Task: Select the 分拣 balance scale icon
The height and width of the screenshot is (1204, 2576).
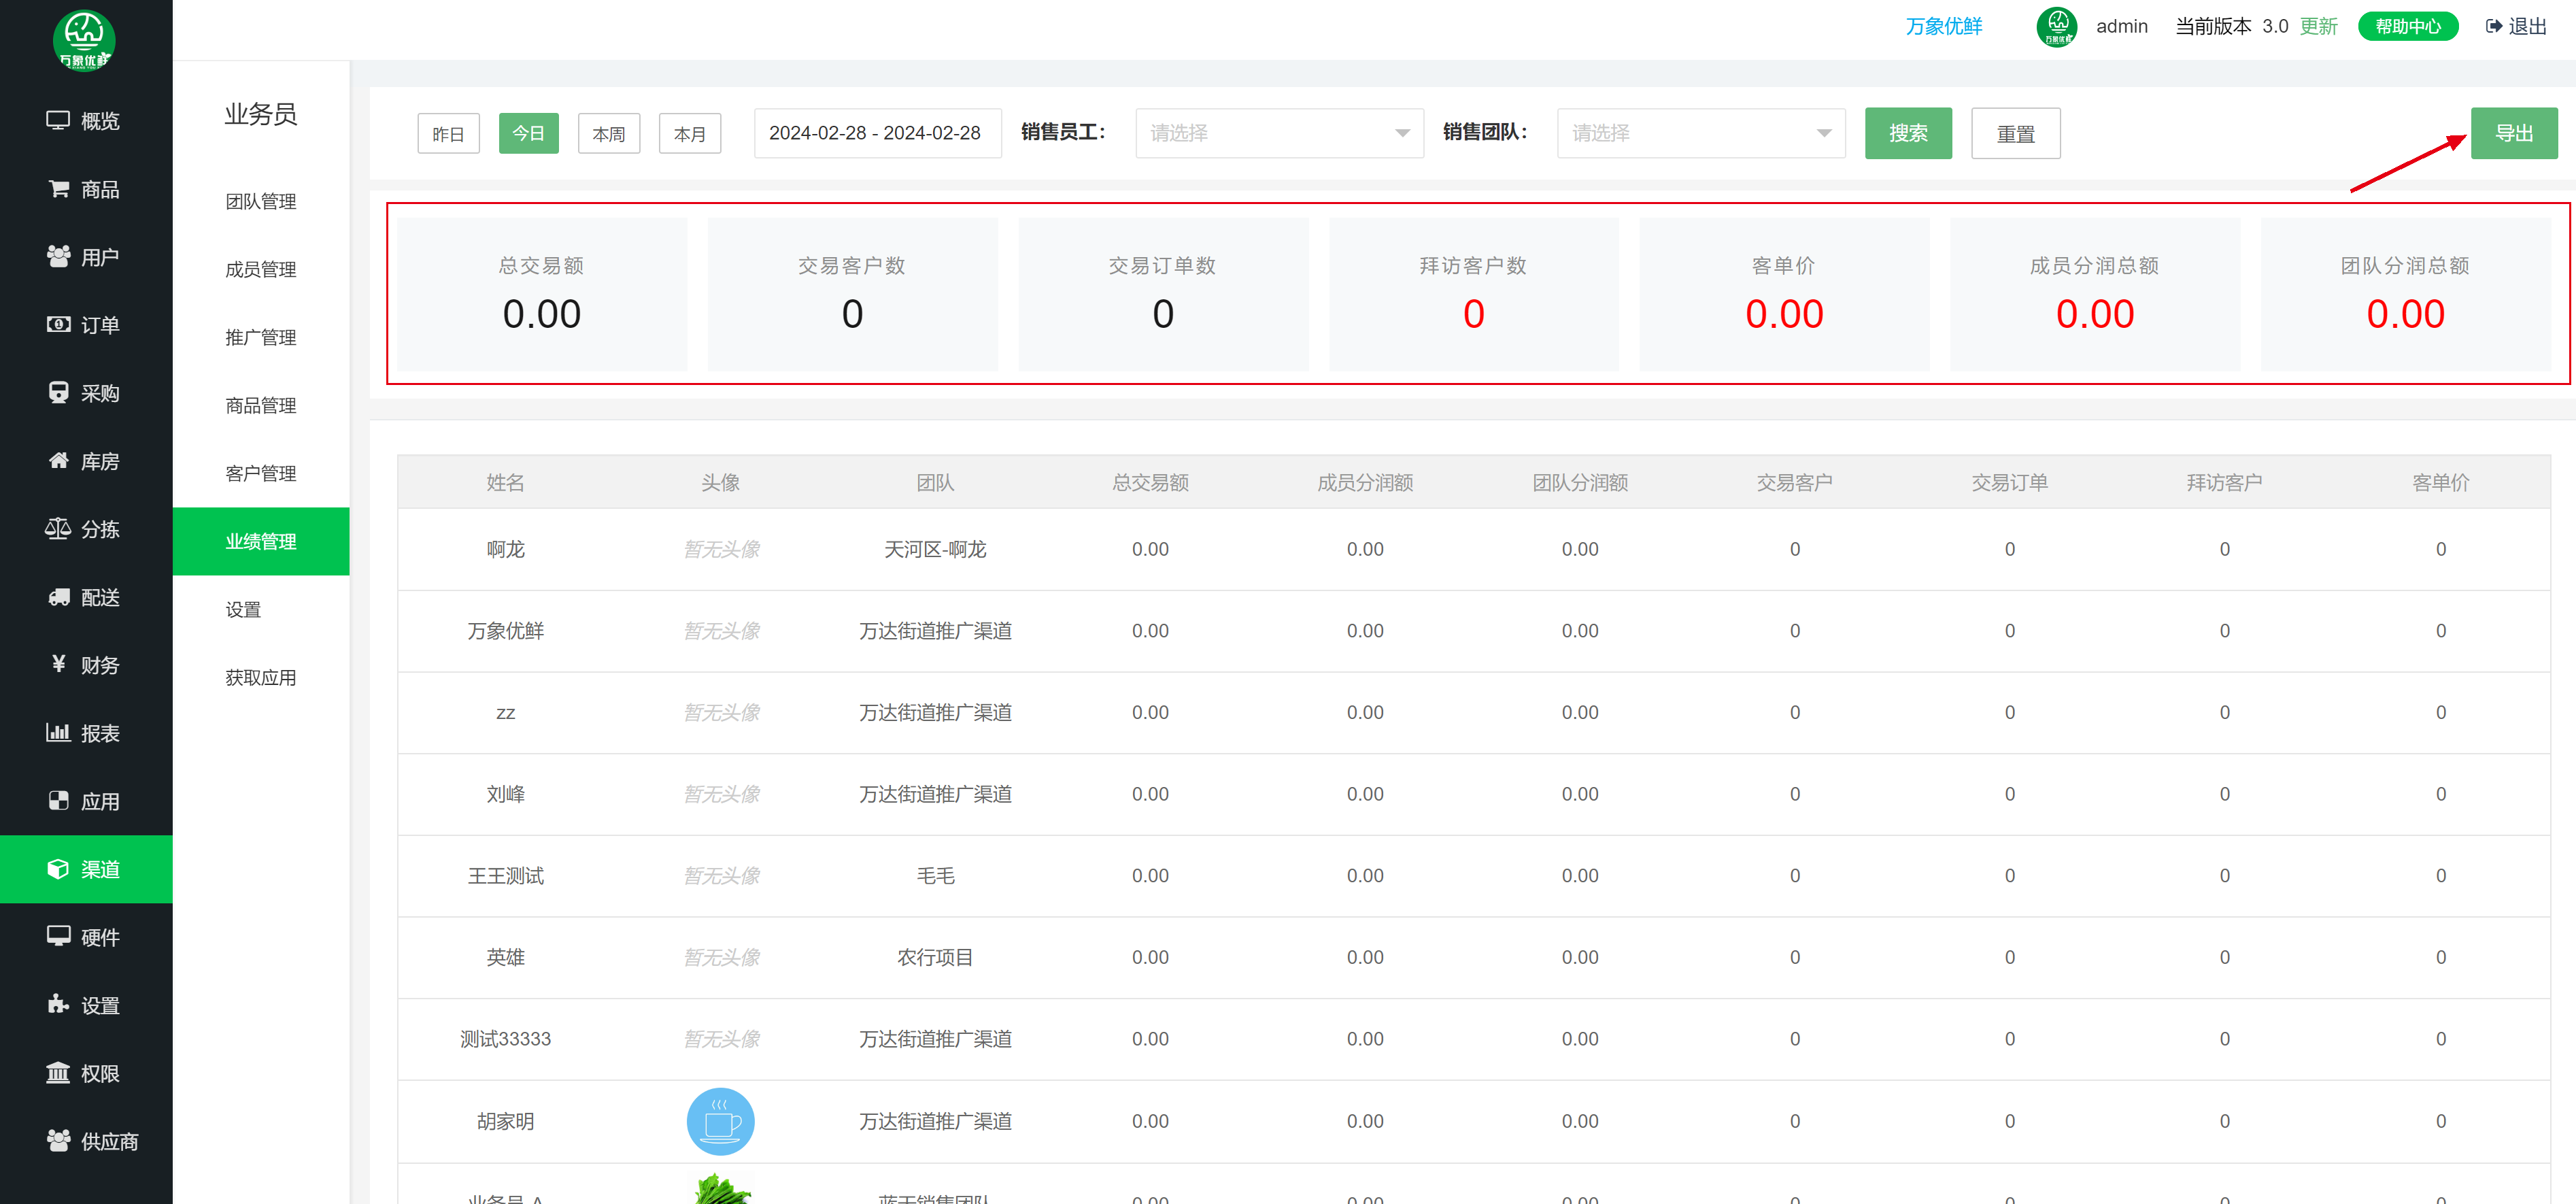Action: (58, 528)
